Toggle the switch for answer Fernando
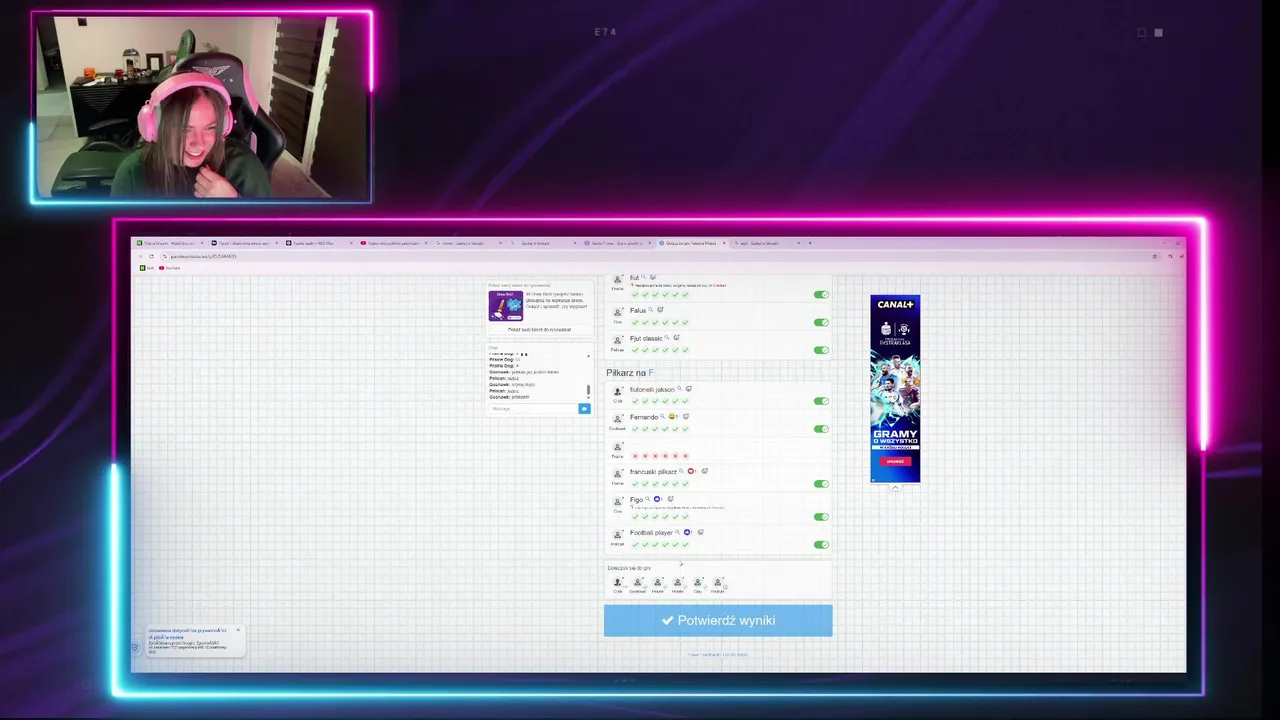Image resolution: width=1280 pixels, height=720 pixels. [x=821, y=429]
